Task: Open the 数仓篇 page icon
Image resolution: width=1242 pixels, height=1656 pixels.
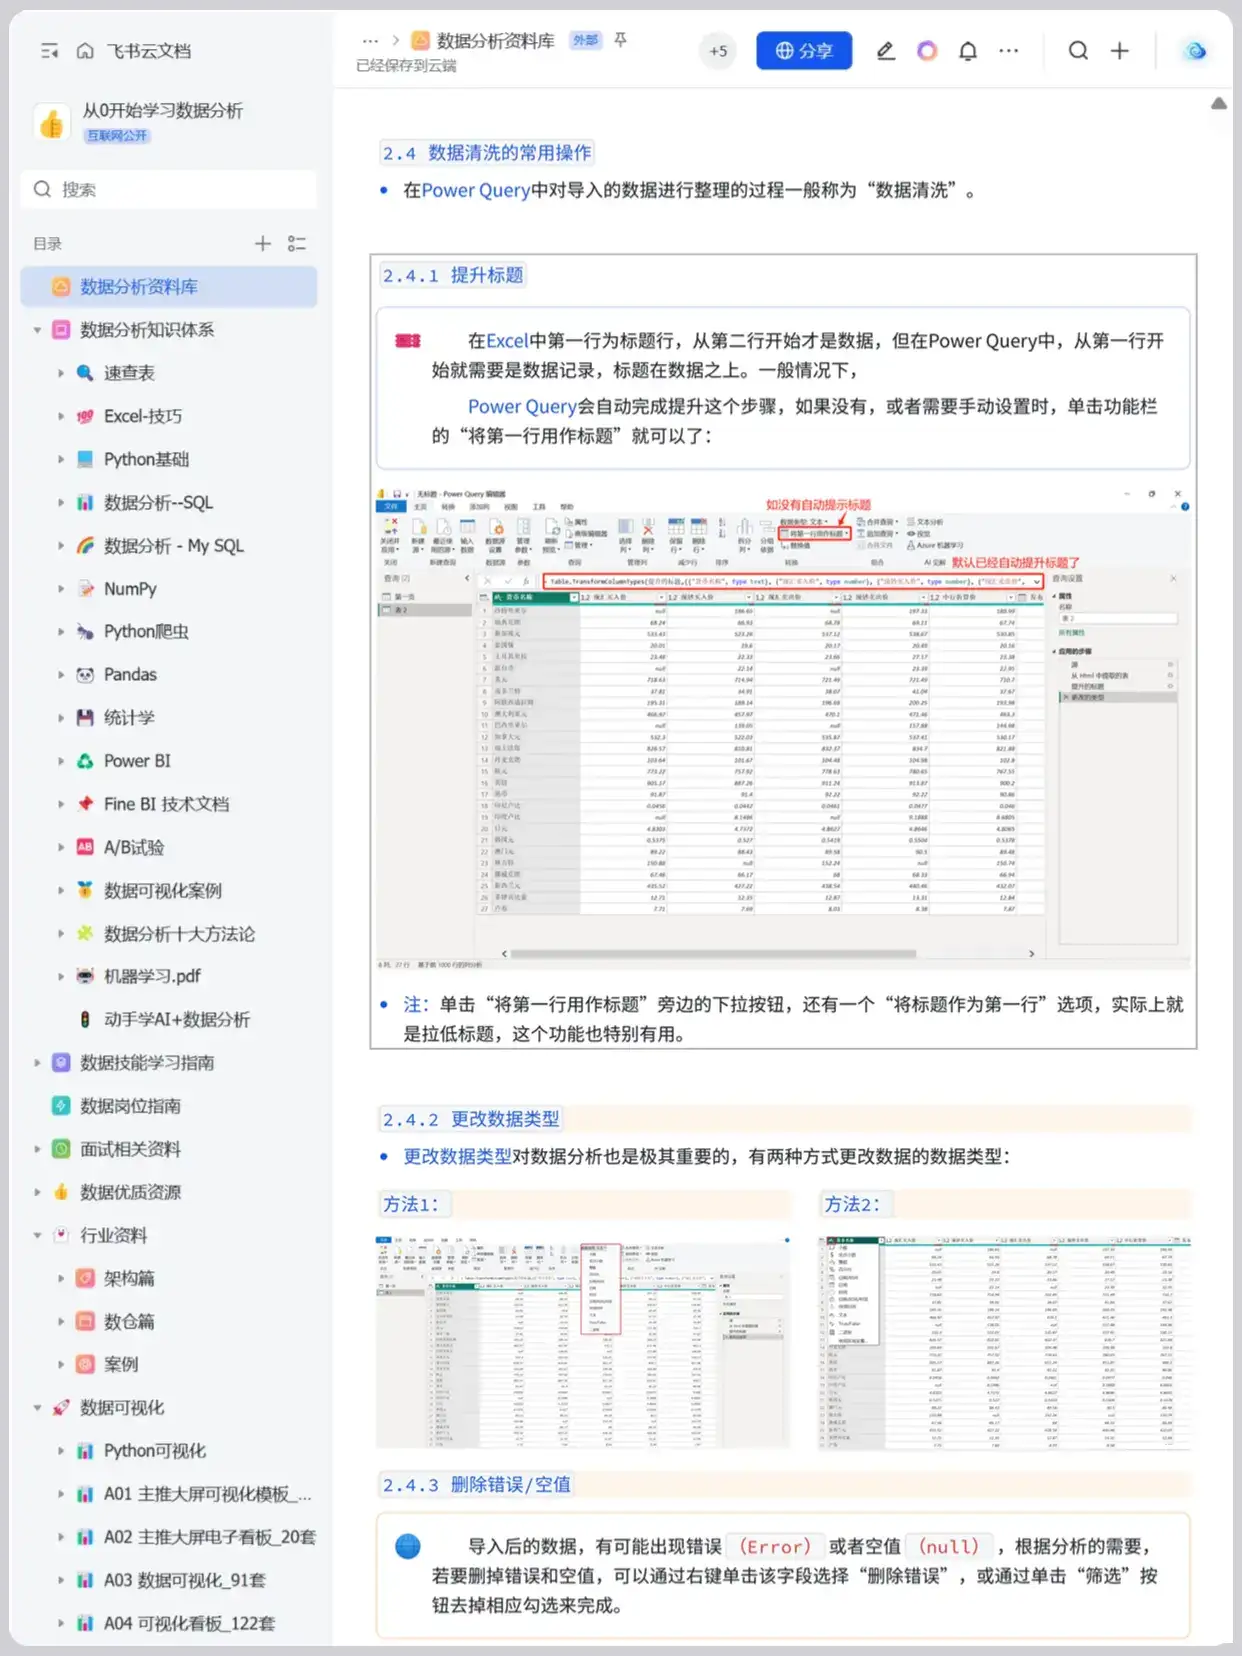Action: [x=85, y=1321]
